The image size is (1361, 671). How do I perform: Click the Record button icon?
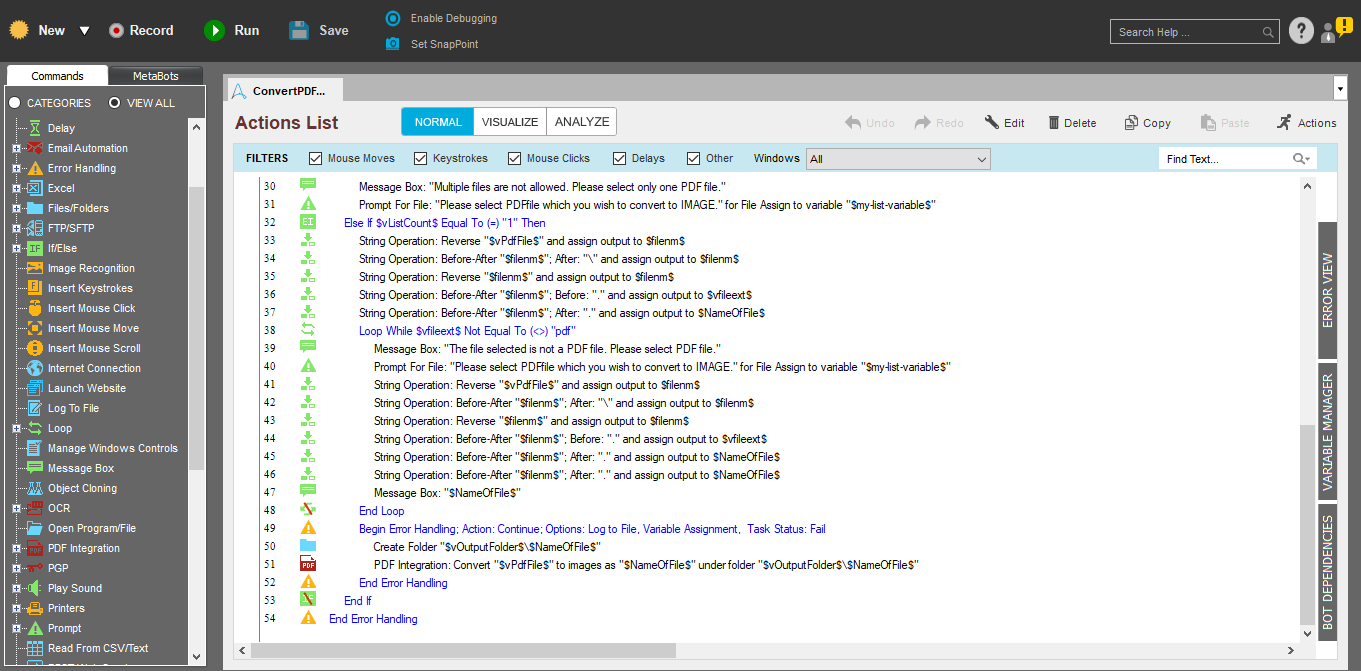pos(117,31)
